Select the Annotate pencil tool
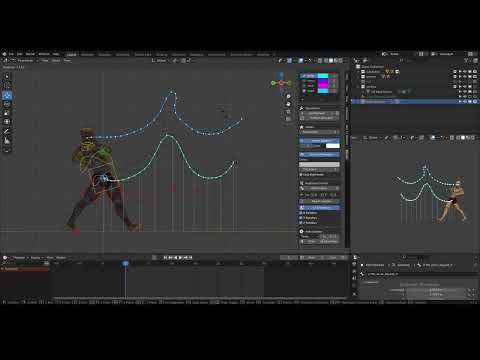Viewport: 480px width, 360px height. [7, 132]
